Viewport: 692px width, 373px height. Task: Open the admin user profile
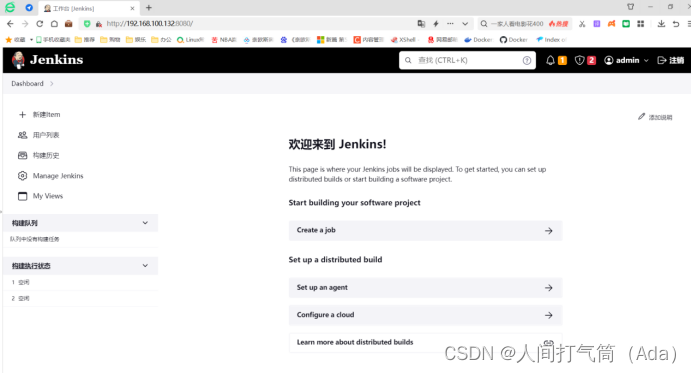pyautogui.click(x=622, y=60)
